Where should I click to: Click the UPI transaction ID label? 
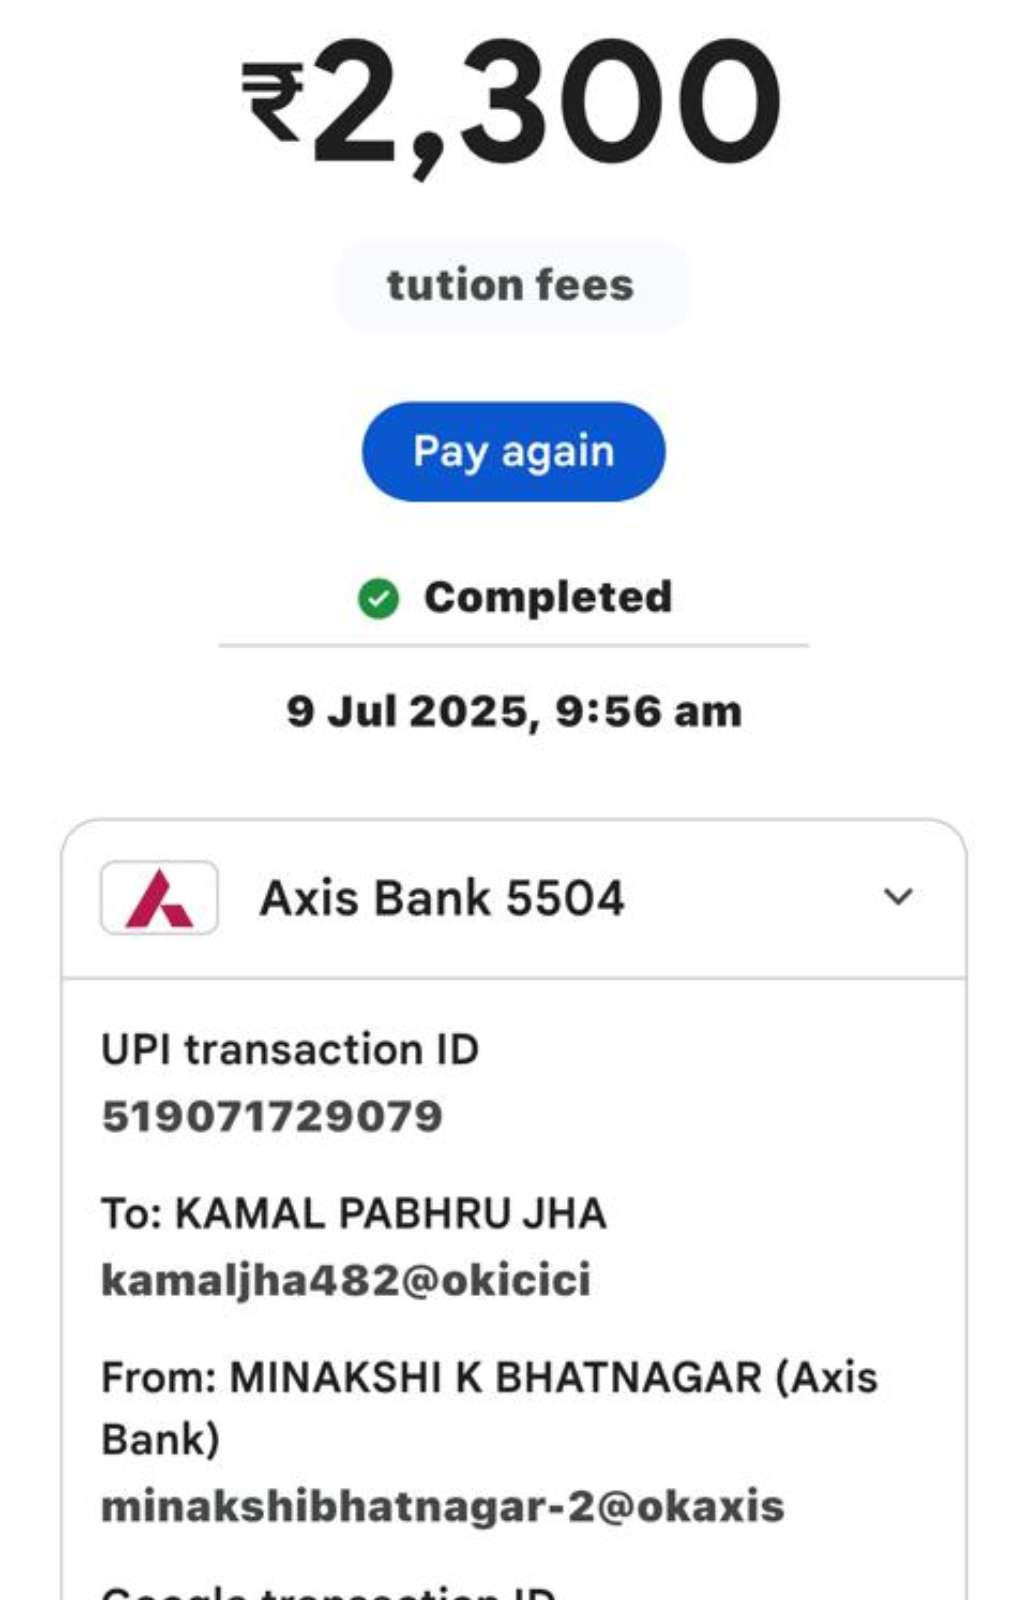pos(290,1050)
